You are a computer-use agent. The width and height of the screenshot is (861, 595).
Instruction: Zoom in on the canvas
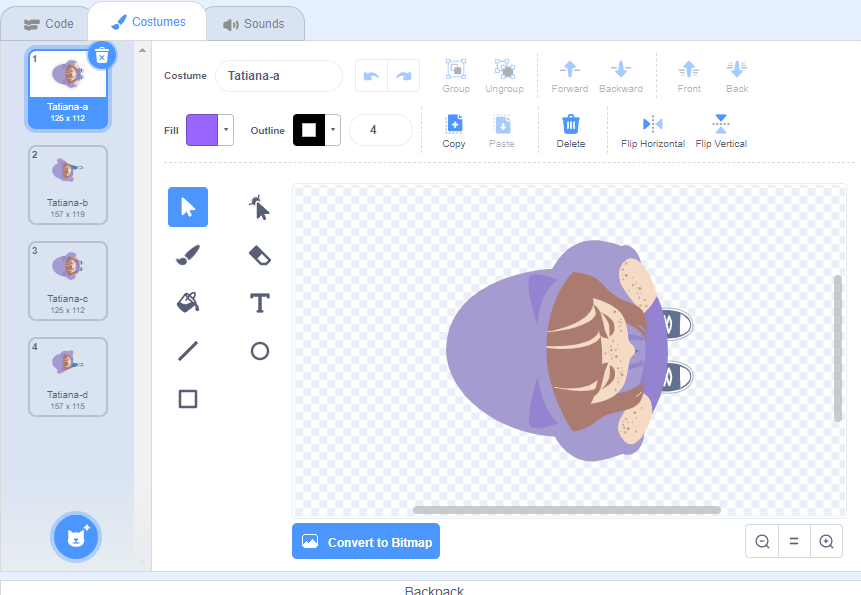(826, 542)
